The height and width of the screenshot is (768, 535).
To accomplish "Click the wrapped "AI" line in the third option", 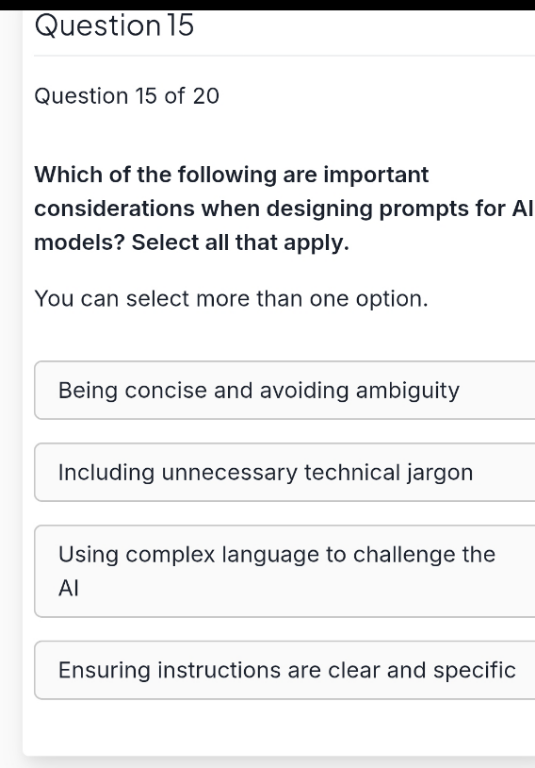I will coord(69,588).
